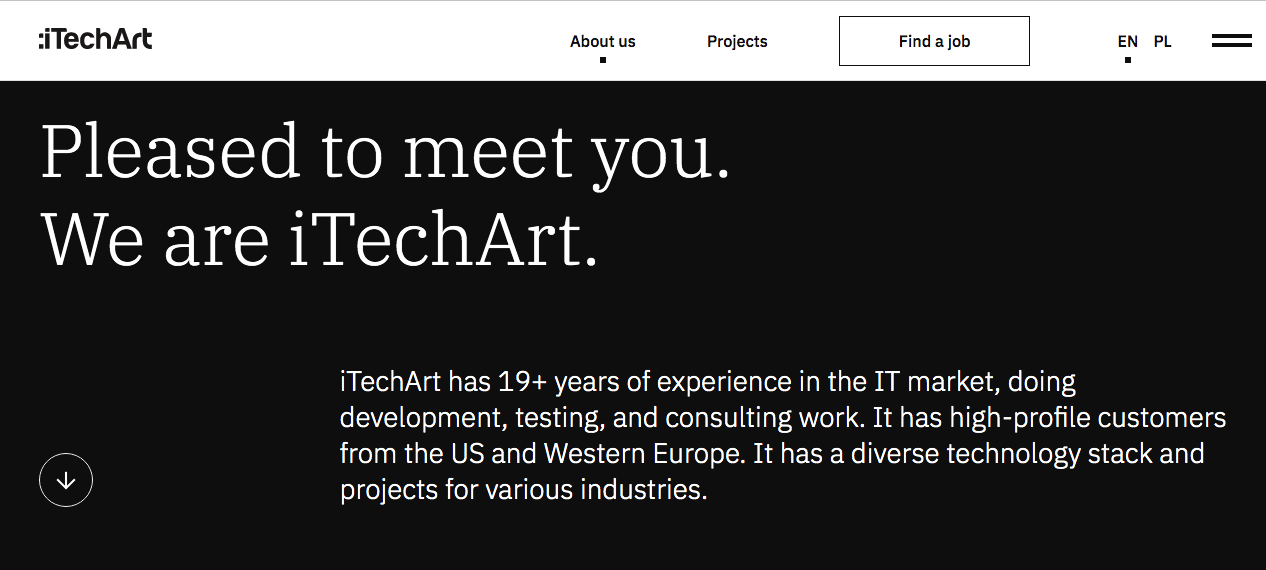Navigate to the Projects page
The width and height of the screenshot is (1266, 570).
pos(737,41)
